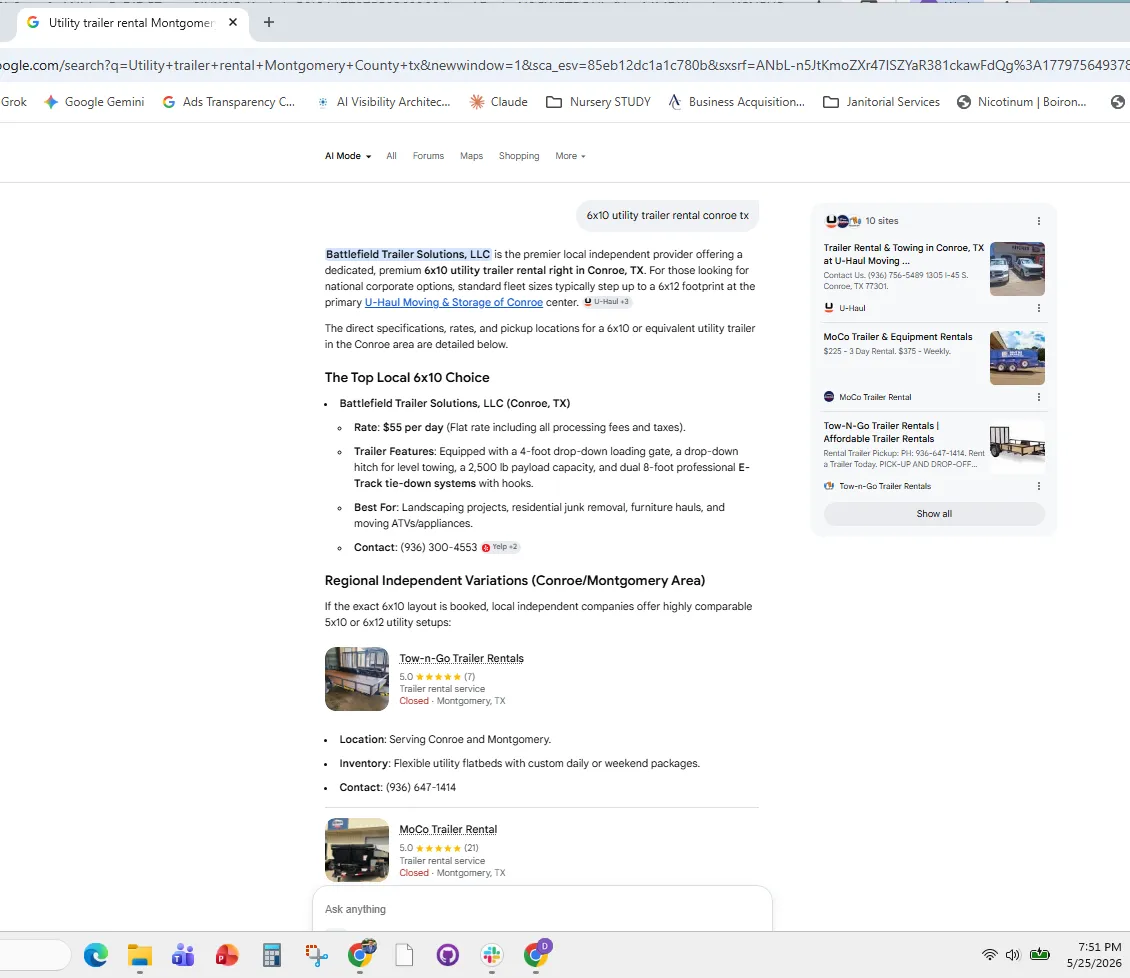The height and width of the screenshot is (978, 1130).
Task: Select the (936) 647-1414 contact number
Action: (x=421, y=787)
